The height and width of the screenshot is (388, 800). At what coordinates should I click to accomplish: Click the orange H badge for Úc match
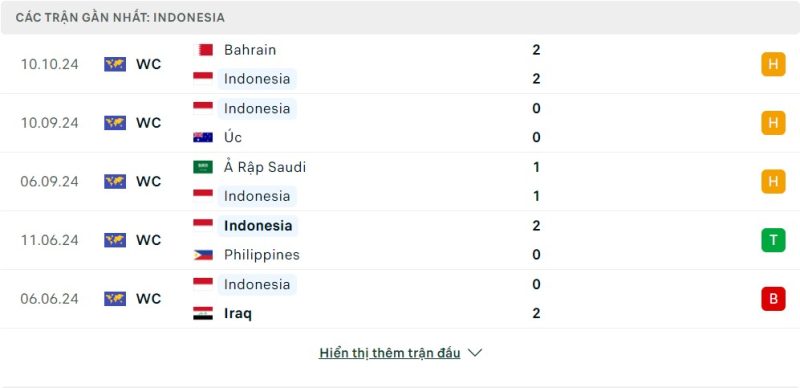pos(773,123)
